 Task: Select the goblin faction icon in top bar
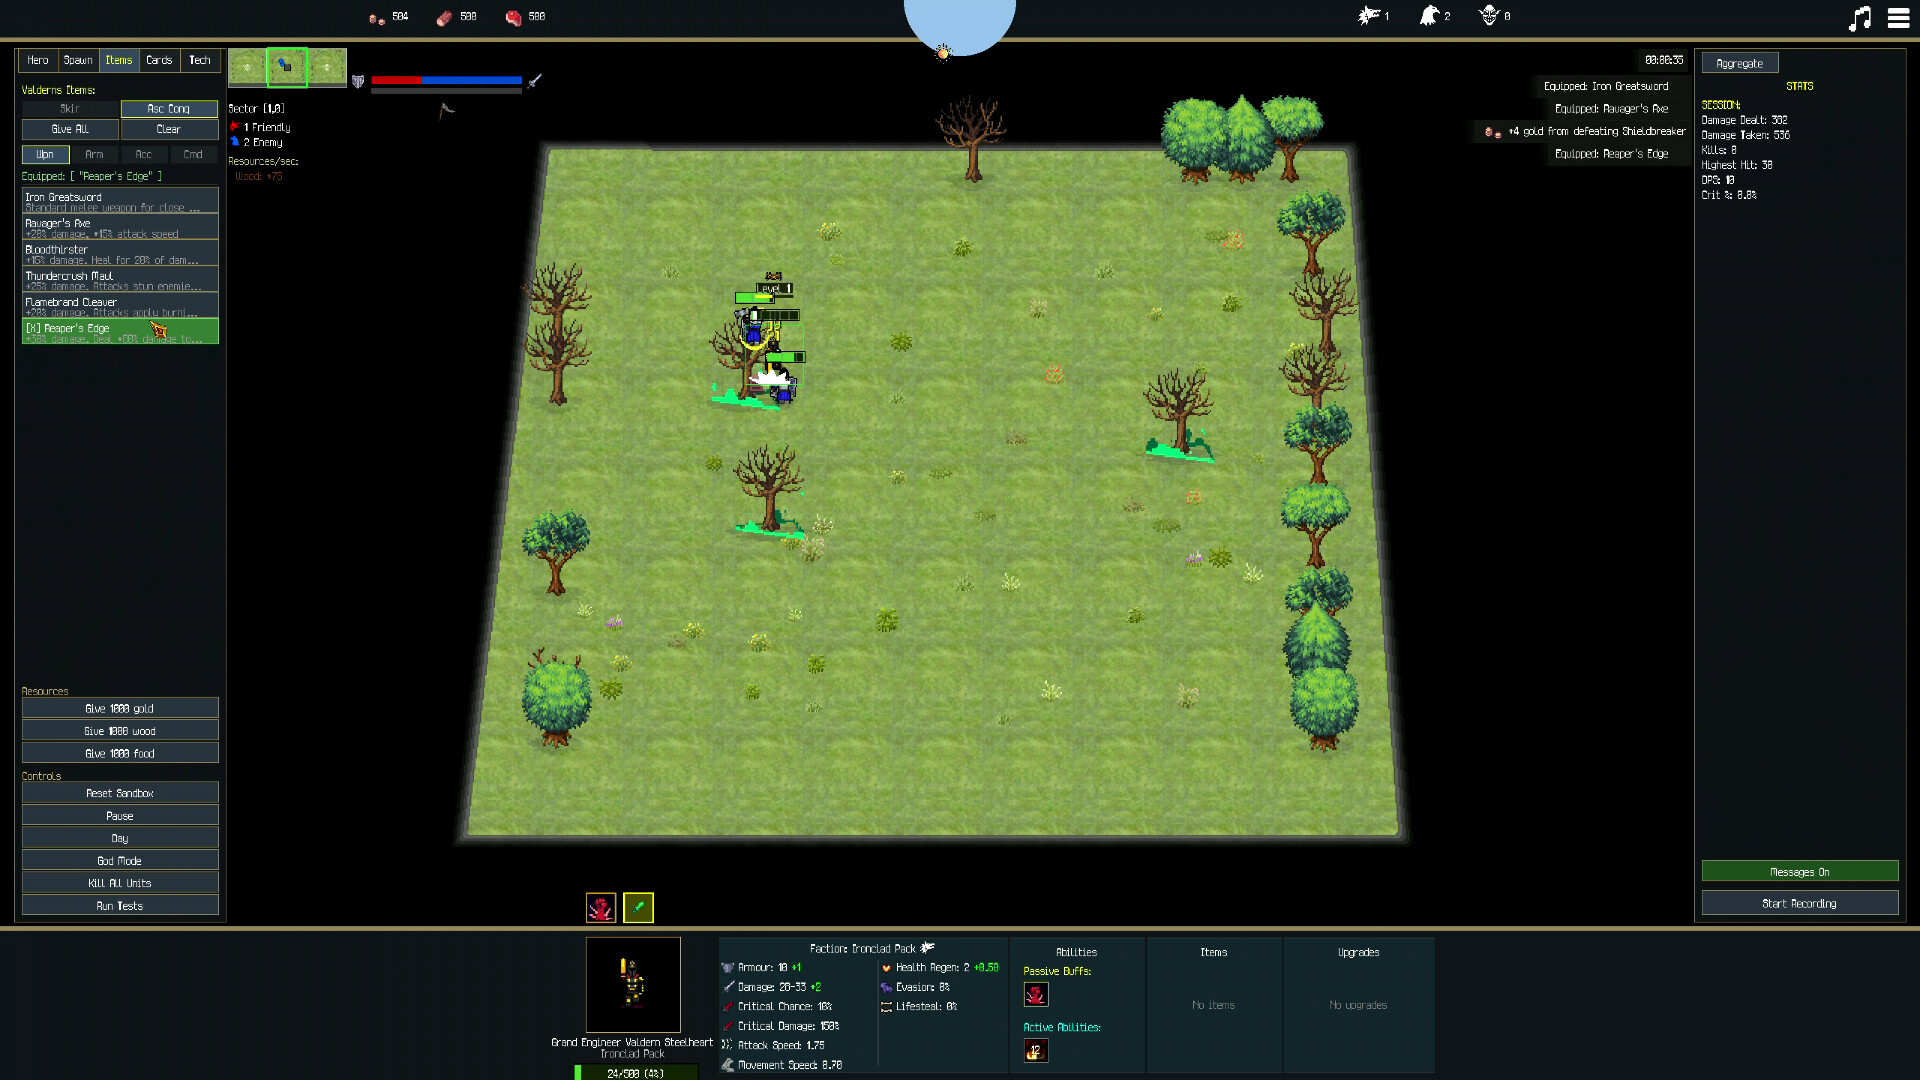(1489, 16)
